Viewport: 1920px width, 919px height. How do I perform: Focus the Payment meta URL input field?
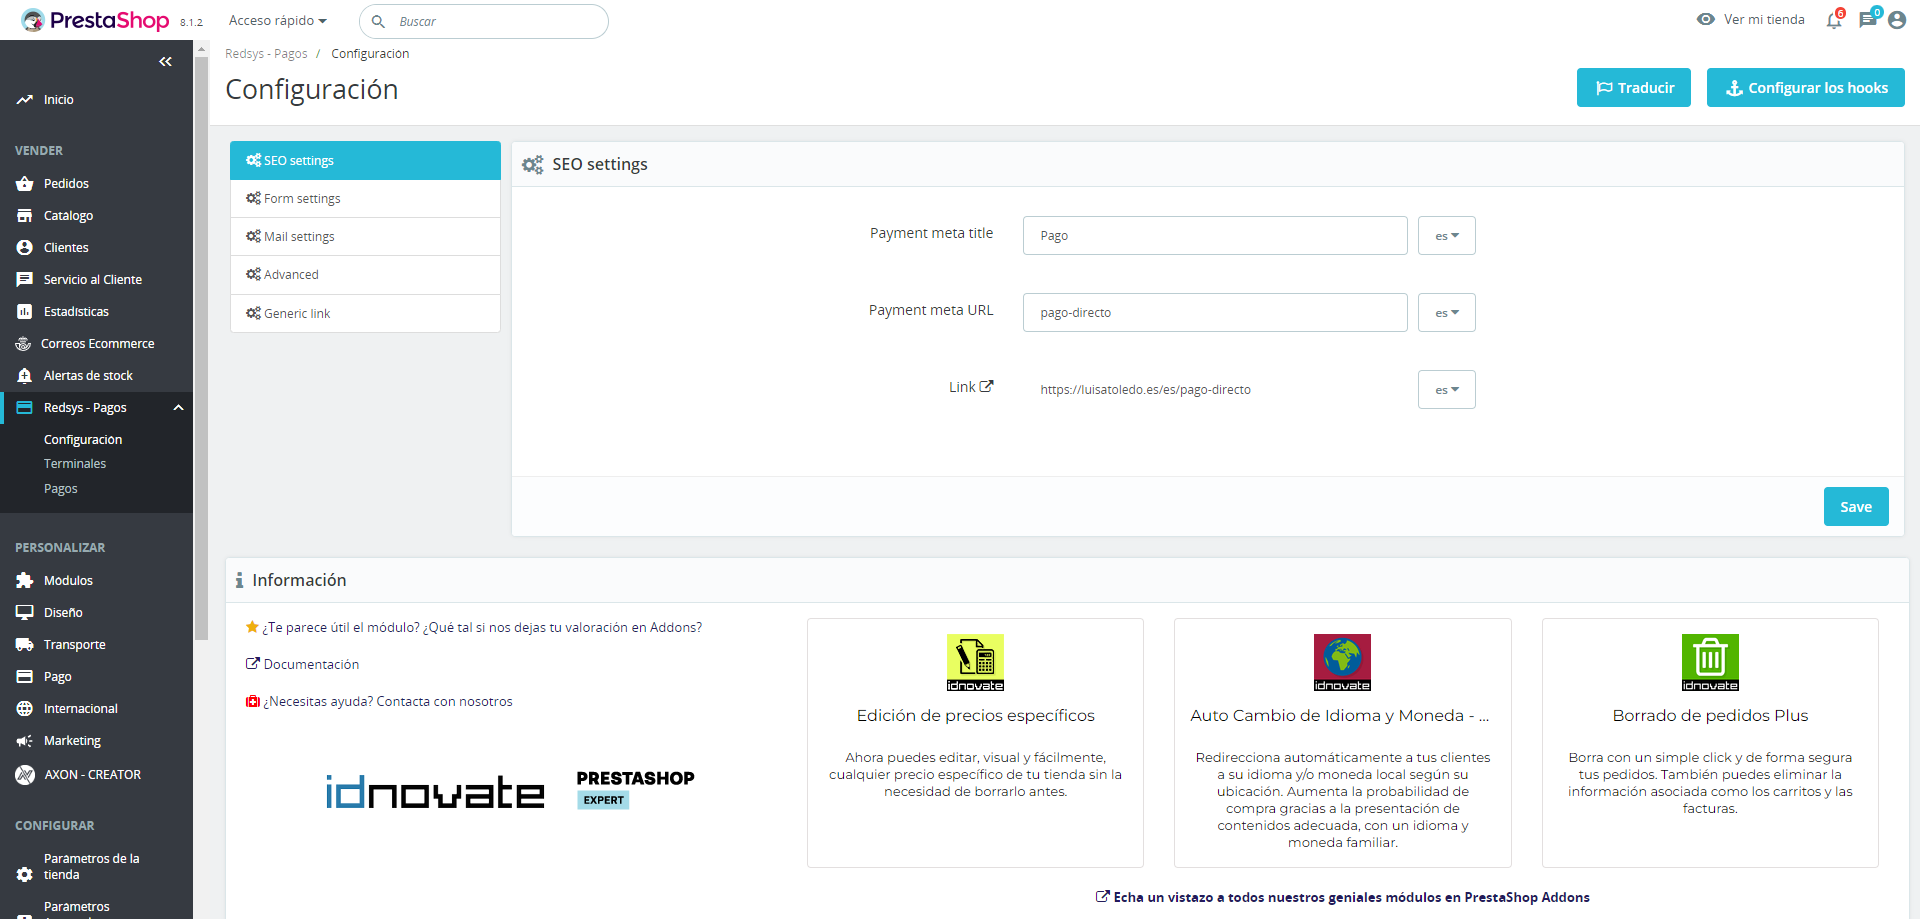(x=1215, y=313)
